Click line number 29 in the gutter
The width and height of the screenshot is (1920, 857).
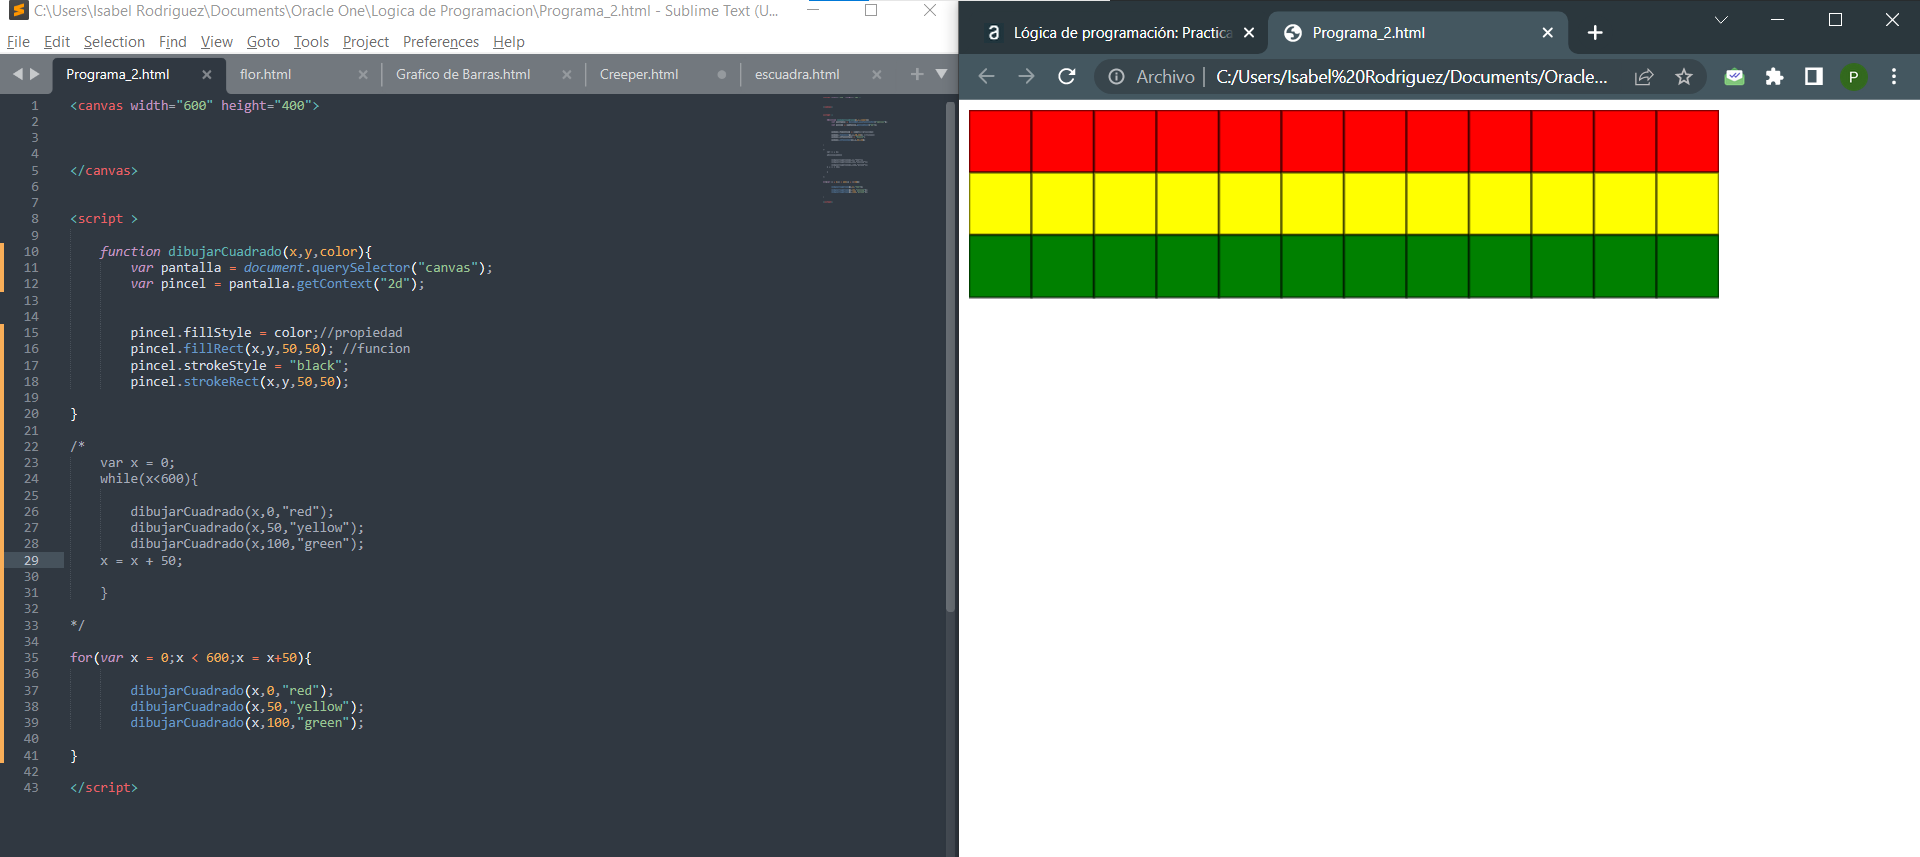tap(31, 561)
